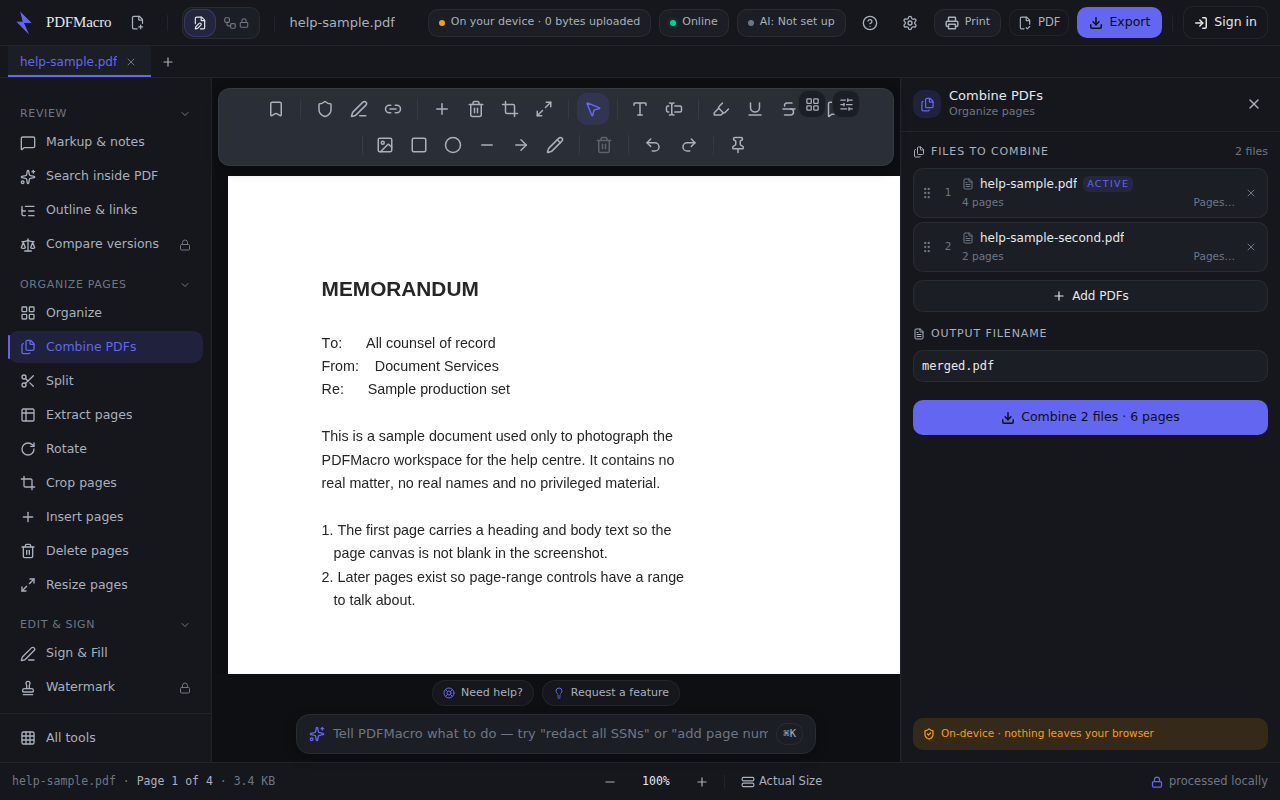
Task: Open the Online status pill
Action: click(x=694, y=22)
